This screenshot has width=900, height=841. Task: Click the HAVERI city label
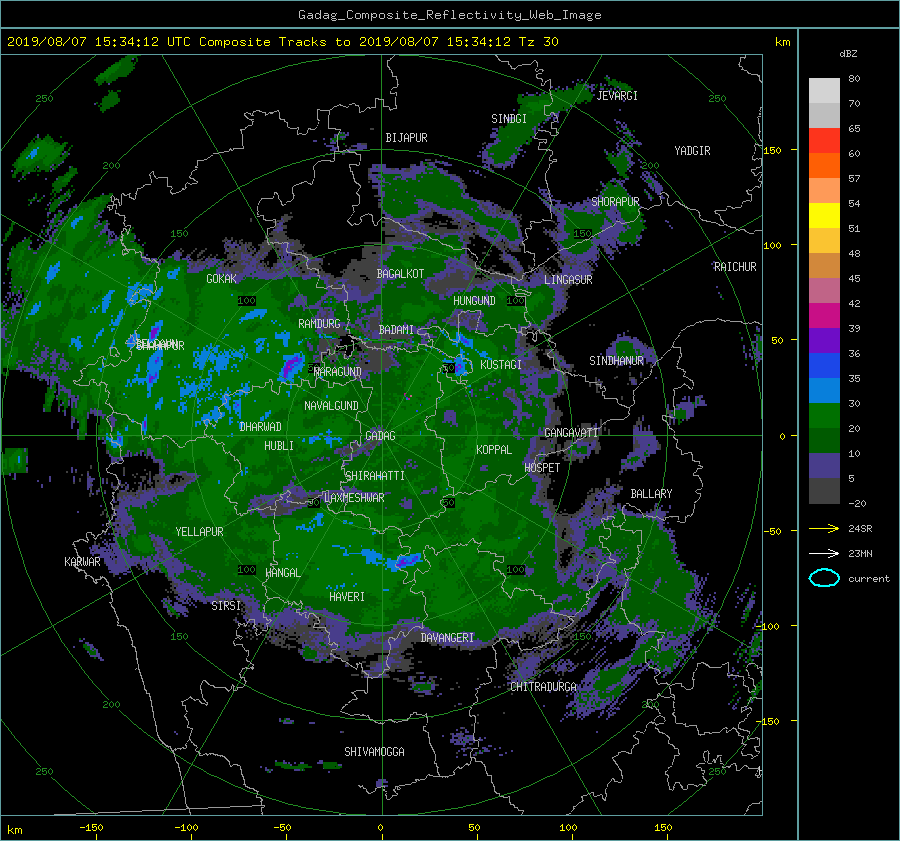(347, 597)
